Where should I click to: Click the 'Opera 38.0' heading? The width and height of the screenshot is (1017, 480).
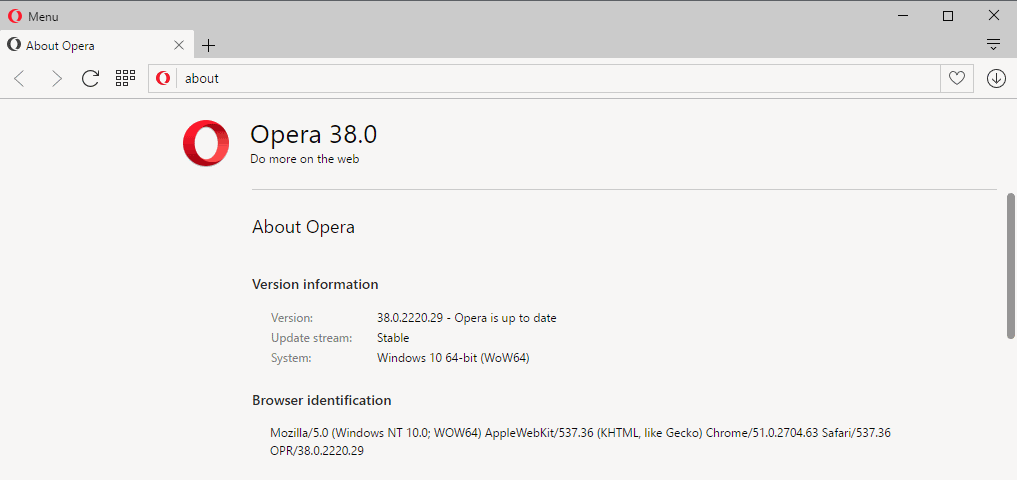pyautogui.click(x=313, y=135)
